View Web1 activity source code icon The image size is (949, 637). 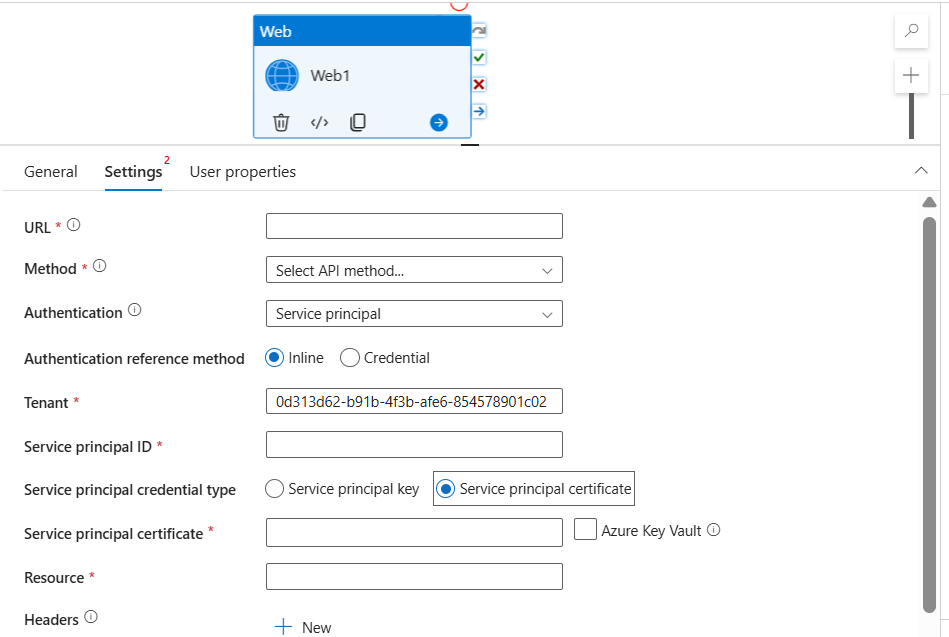[x=320, y=122]
